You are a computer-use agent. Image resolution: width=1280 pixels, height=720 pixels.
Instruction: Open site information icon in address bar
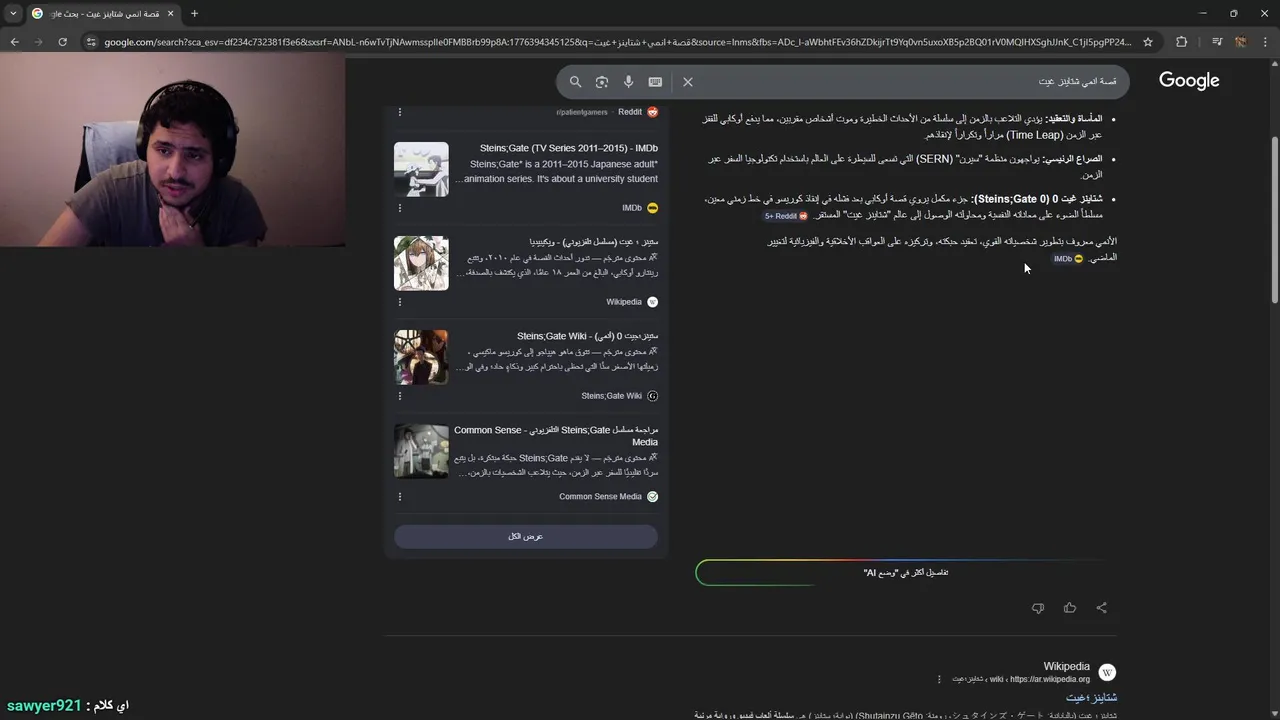pos(91,42)
